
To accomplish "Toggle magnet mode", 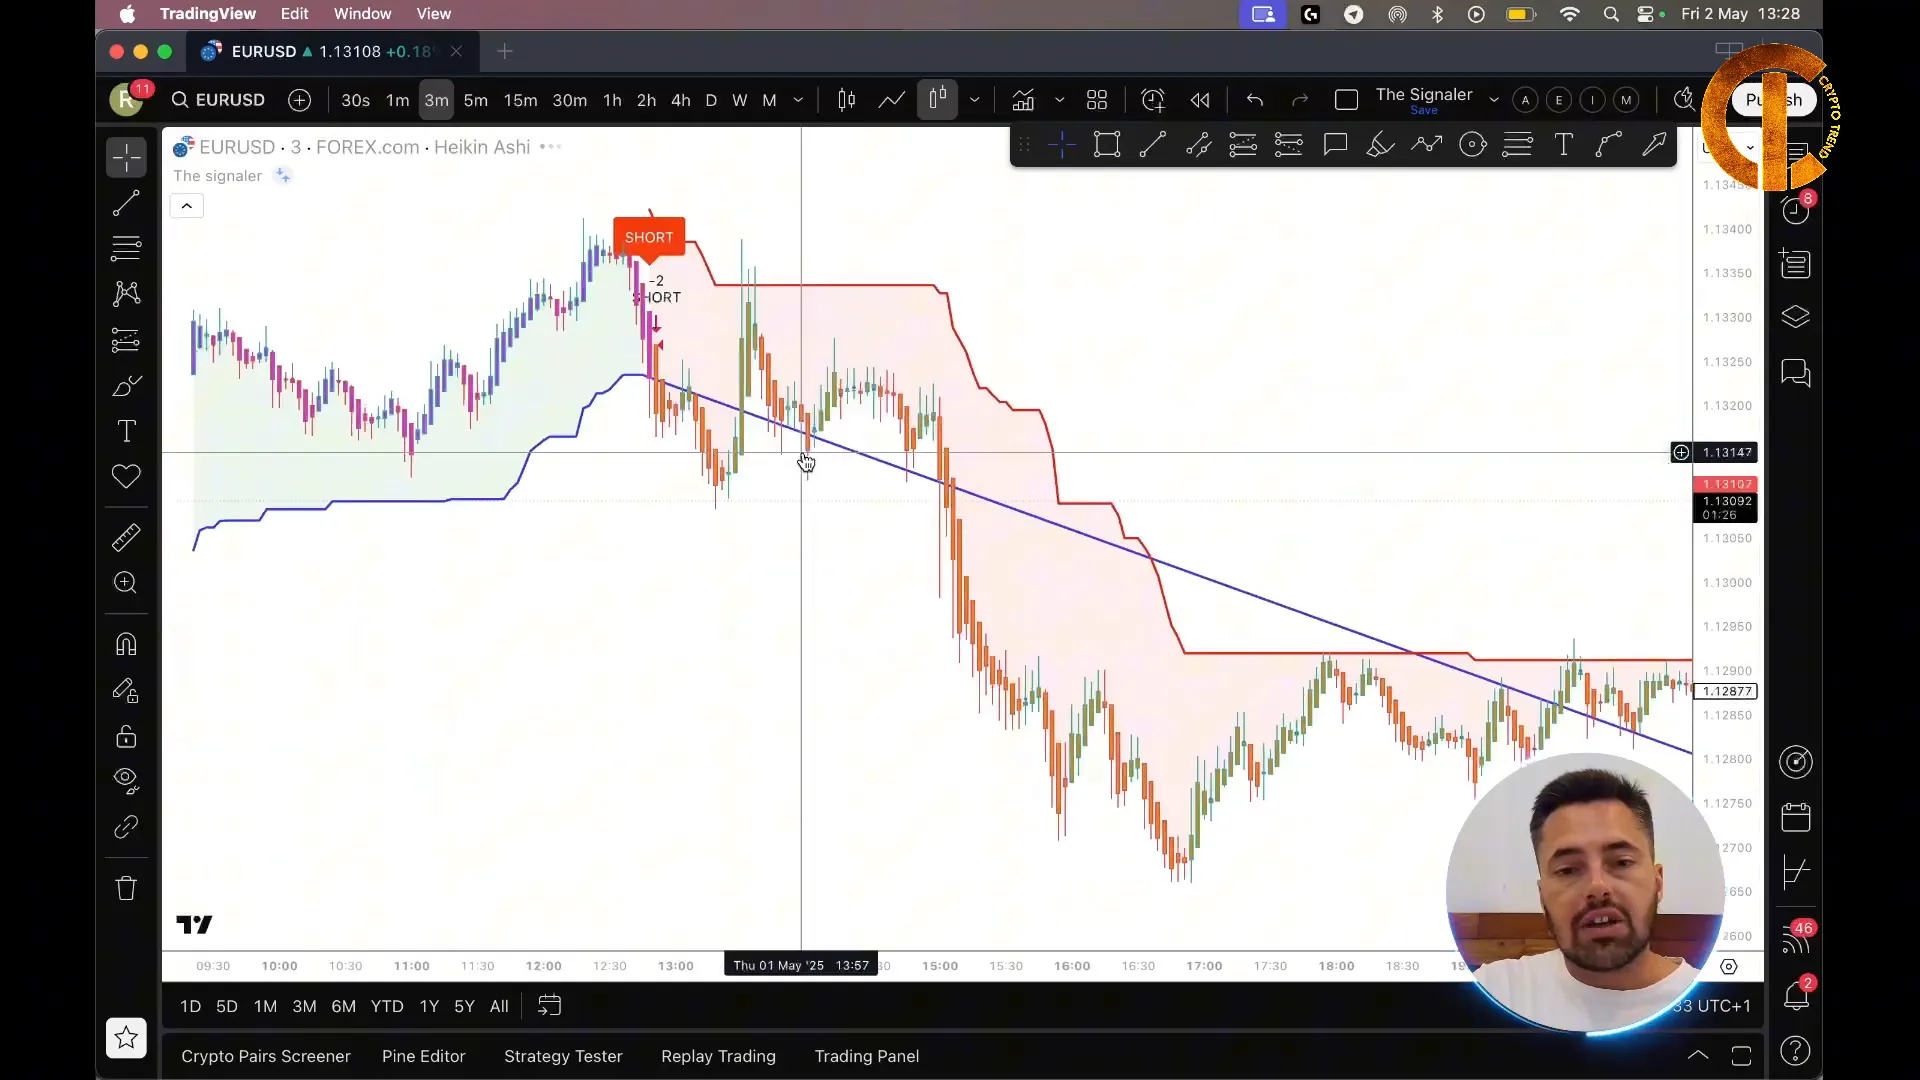I will [x=126, y=645].
